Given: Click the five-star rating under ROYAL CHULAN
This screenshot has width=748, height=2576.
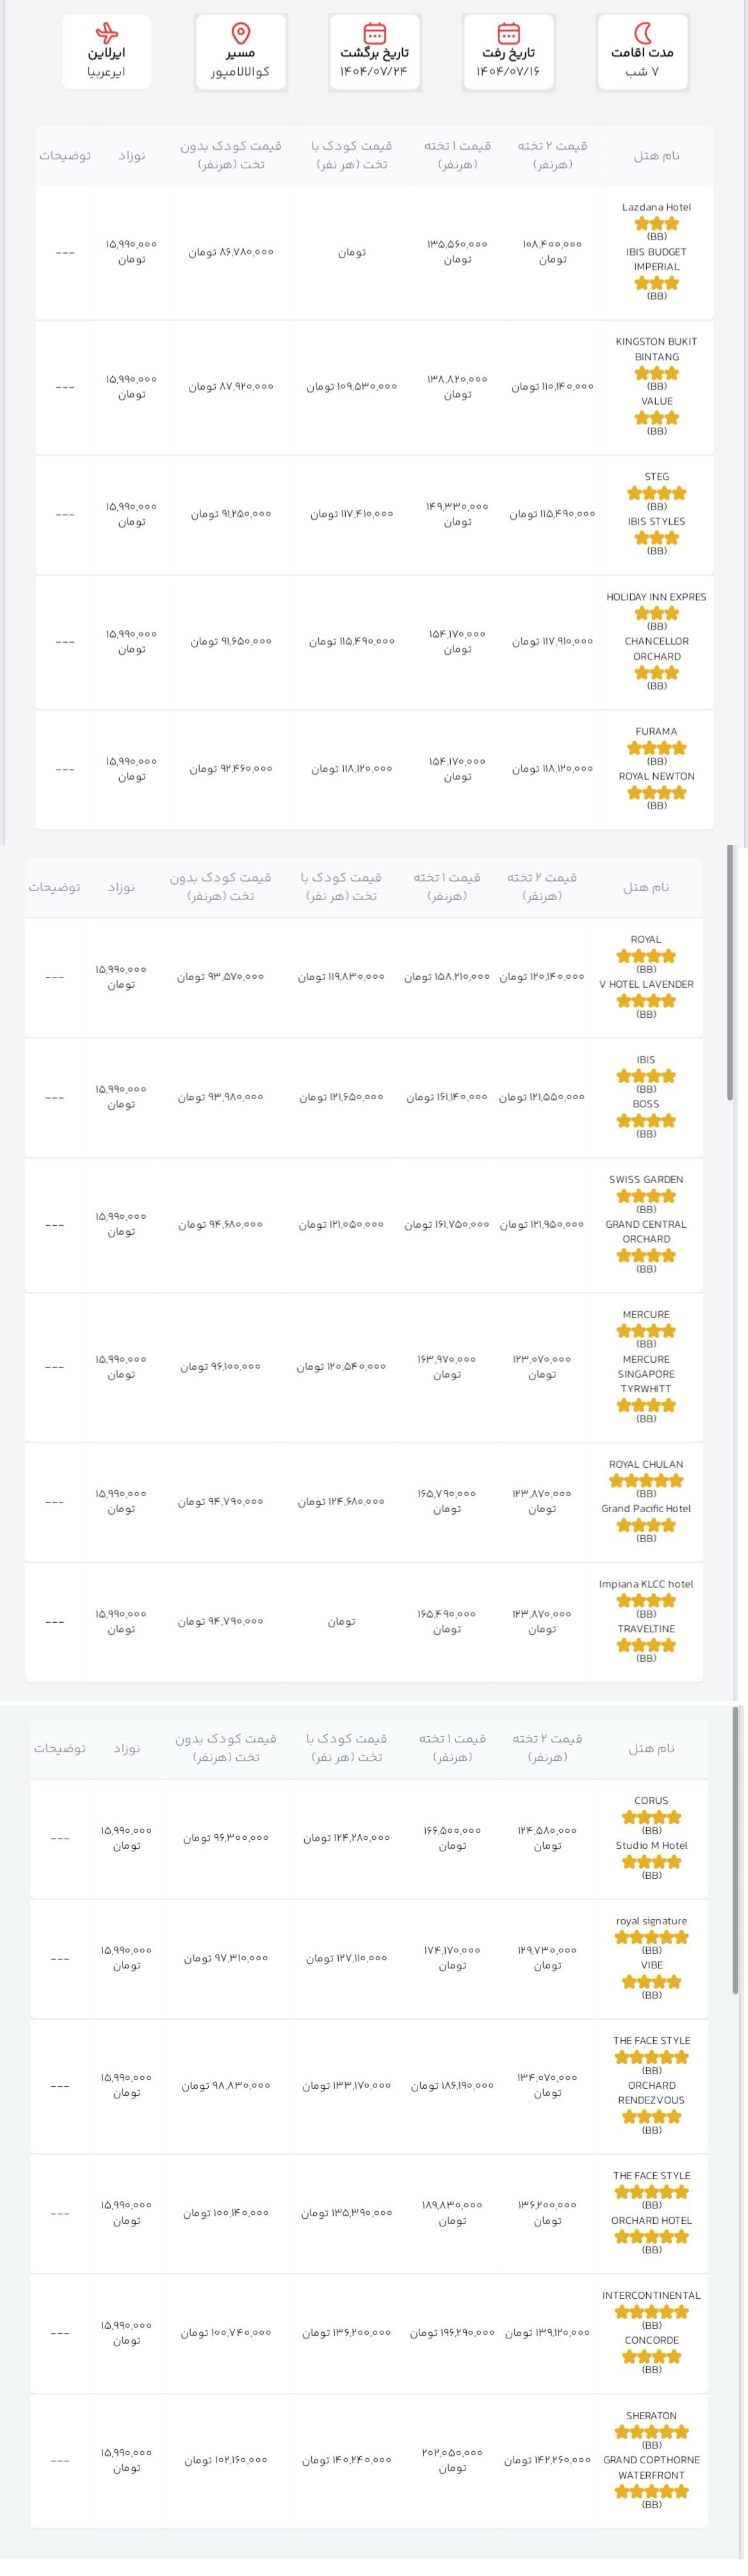Looking at the screenshot, I should point(646,1480).
